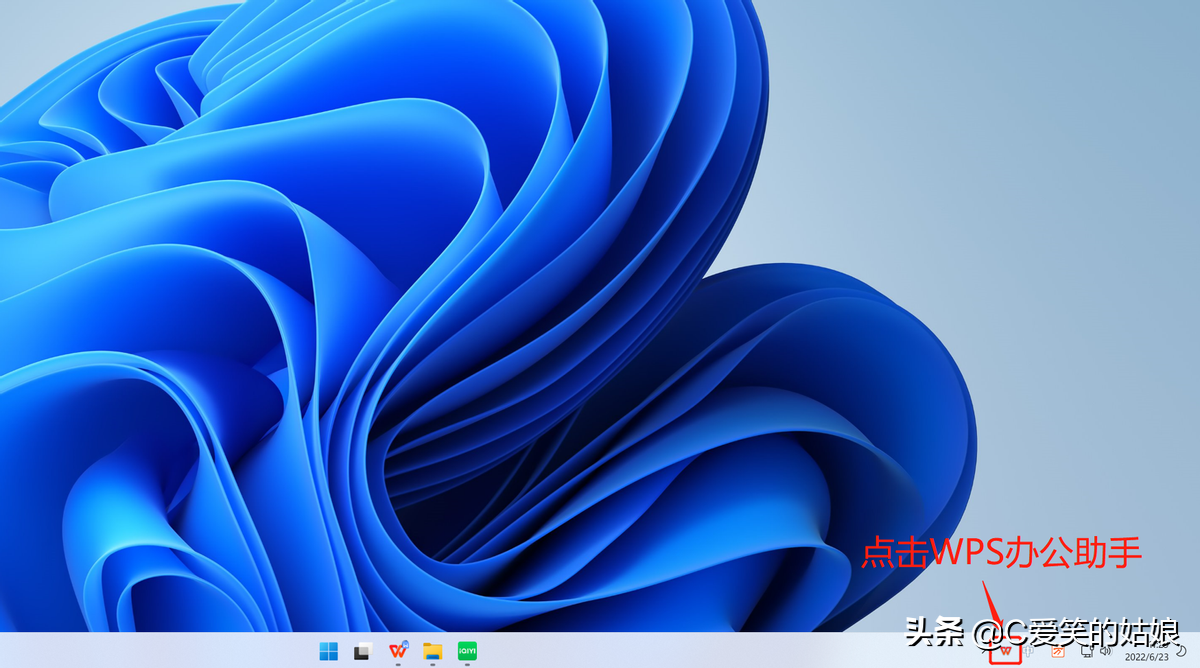The width and height of the screenshot is (1200, 668).
Task: Open the iQIYI app on the taskbar
Action: tap(467, 652)
